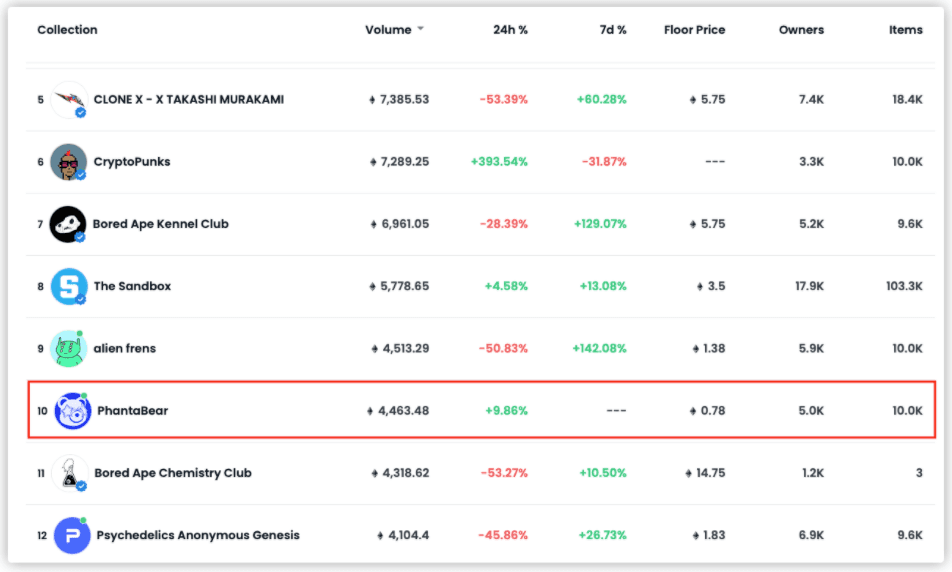Viewport: 952px width, 572px height.
Task: Open CLONE X - X TAKASHI MURAKAMI collection
Action: 188,100
